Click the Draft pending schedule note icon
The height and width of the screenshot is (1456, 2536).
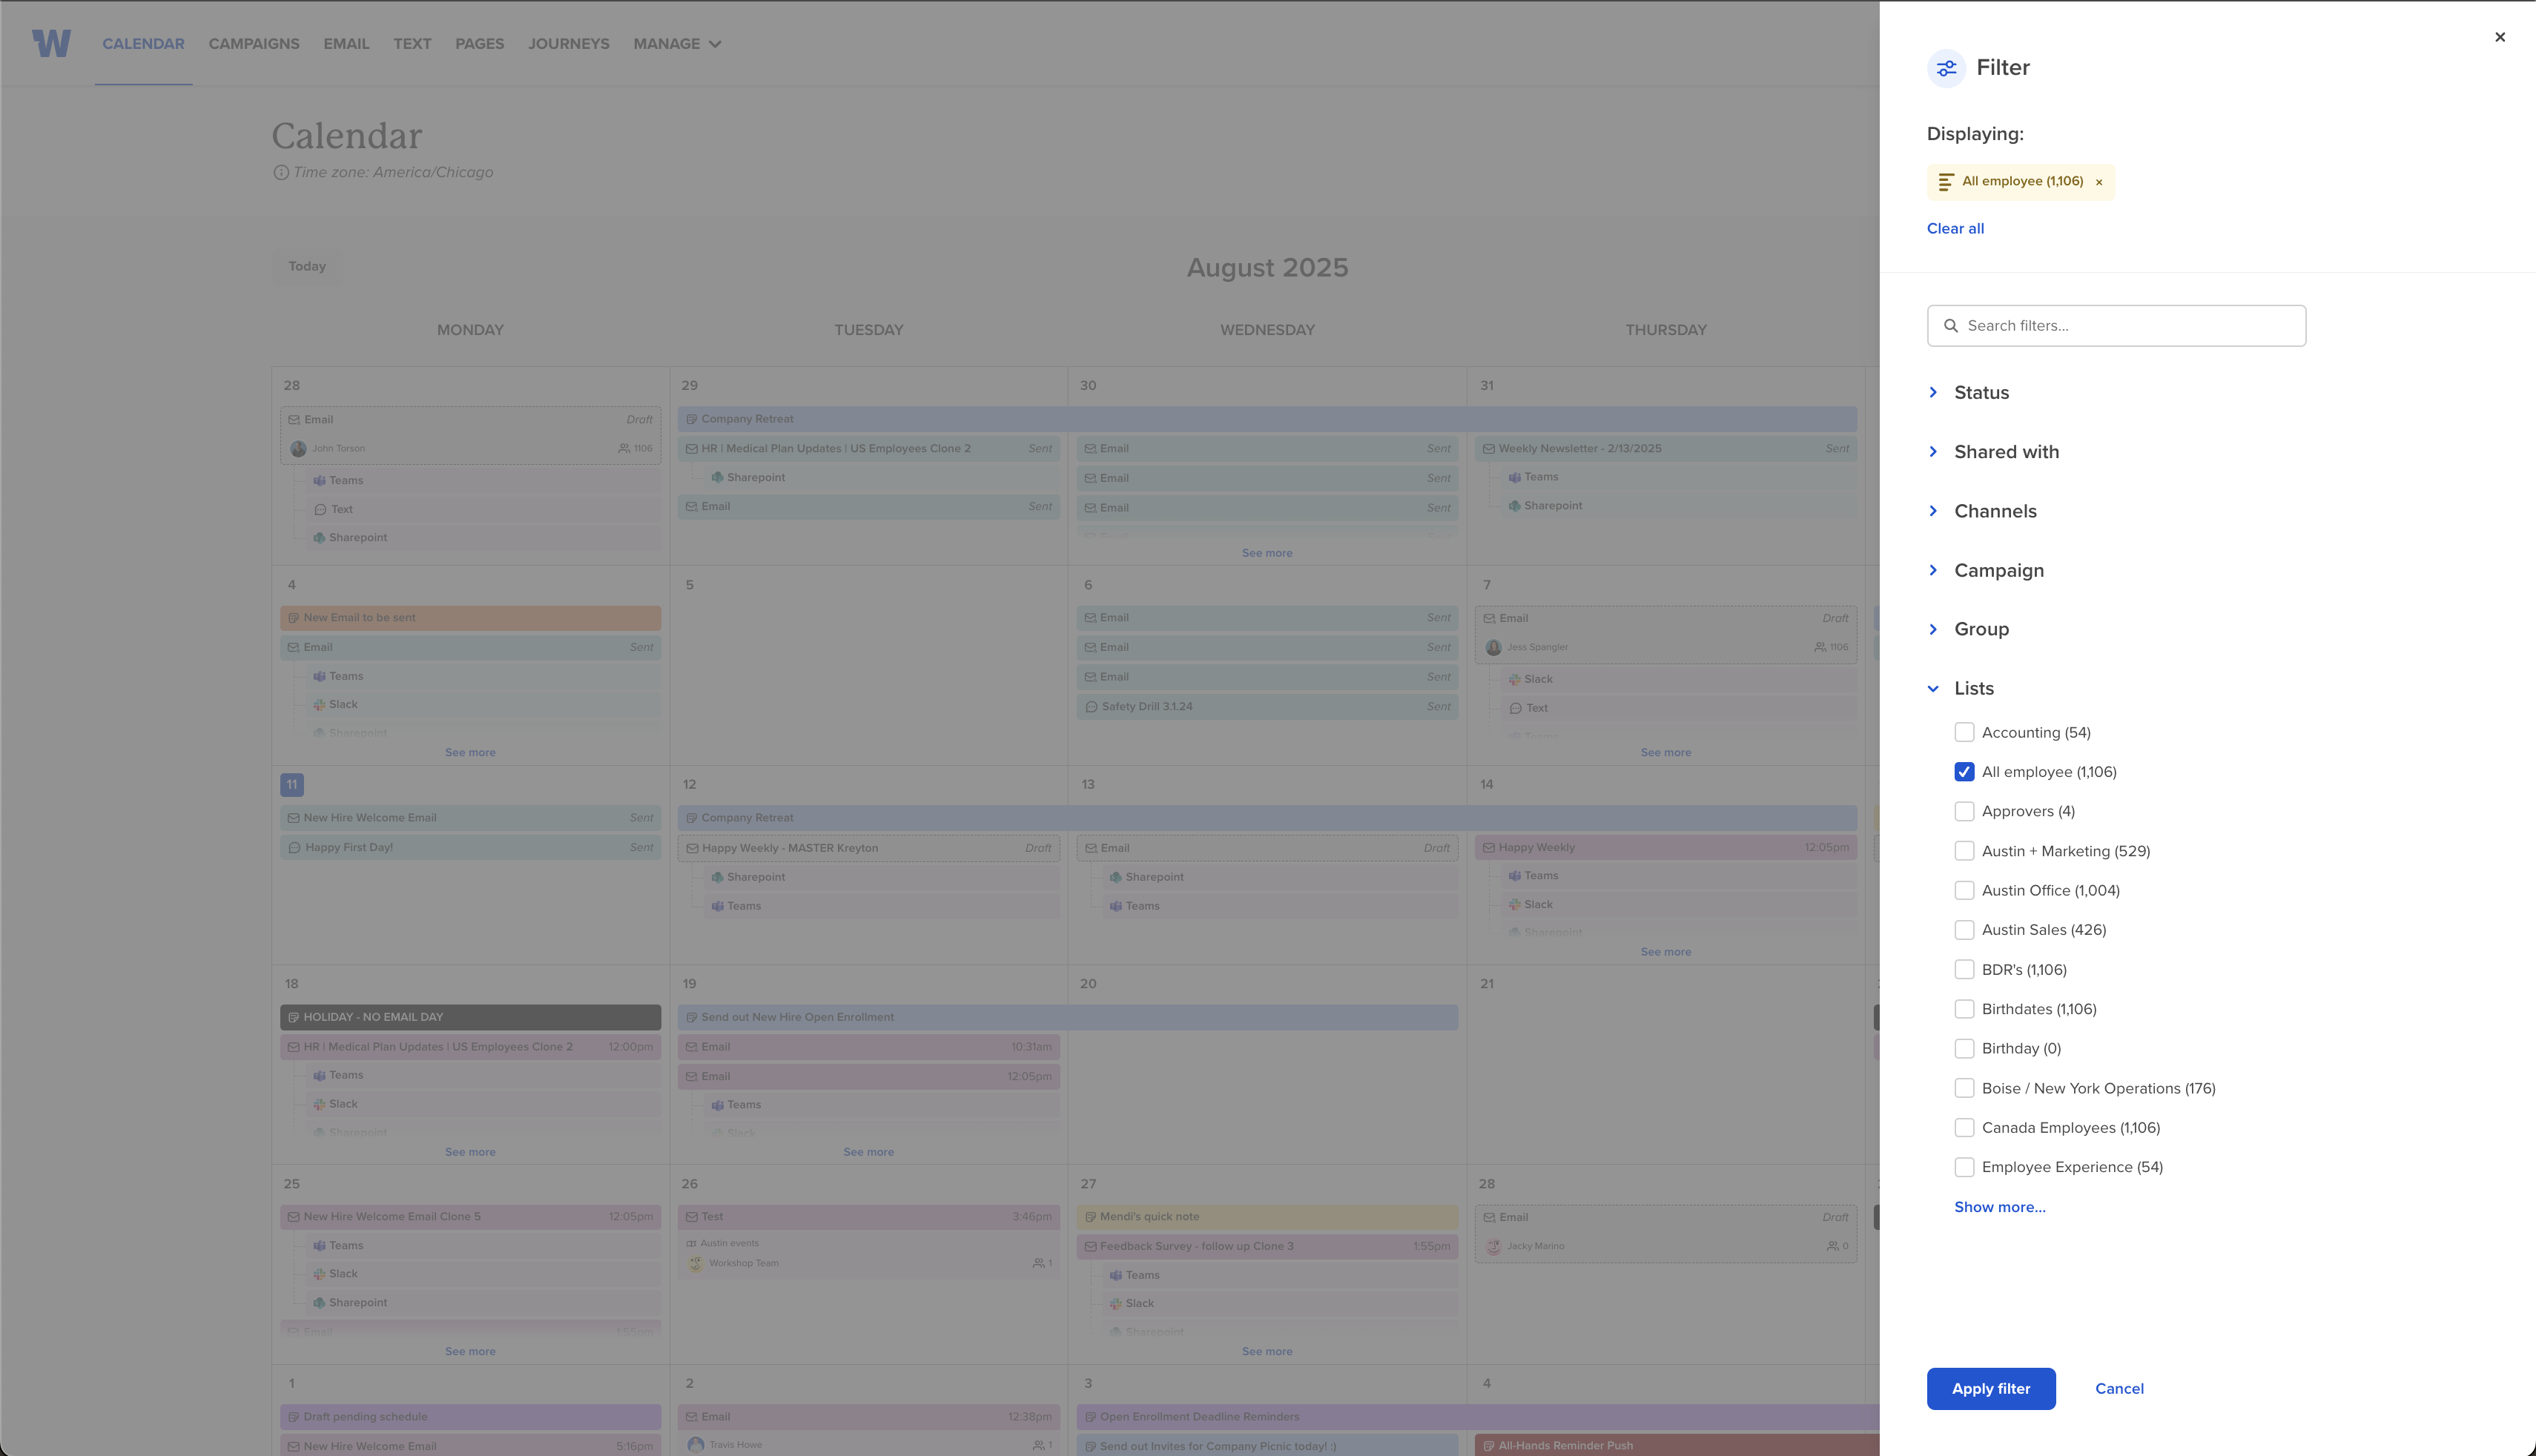pyautogui.click(x=293, y=1417)
